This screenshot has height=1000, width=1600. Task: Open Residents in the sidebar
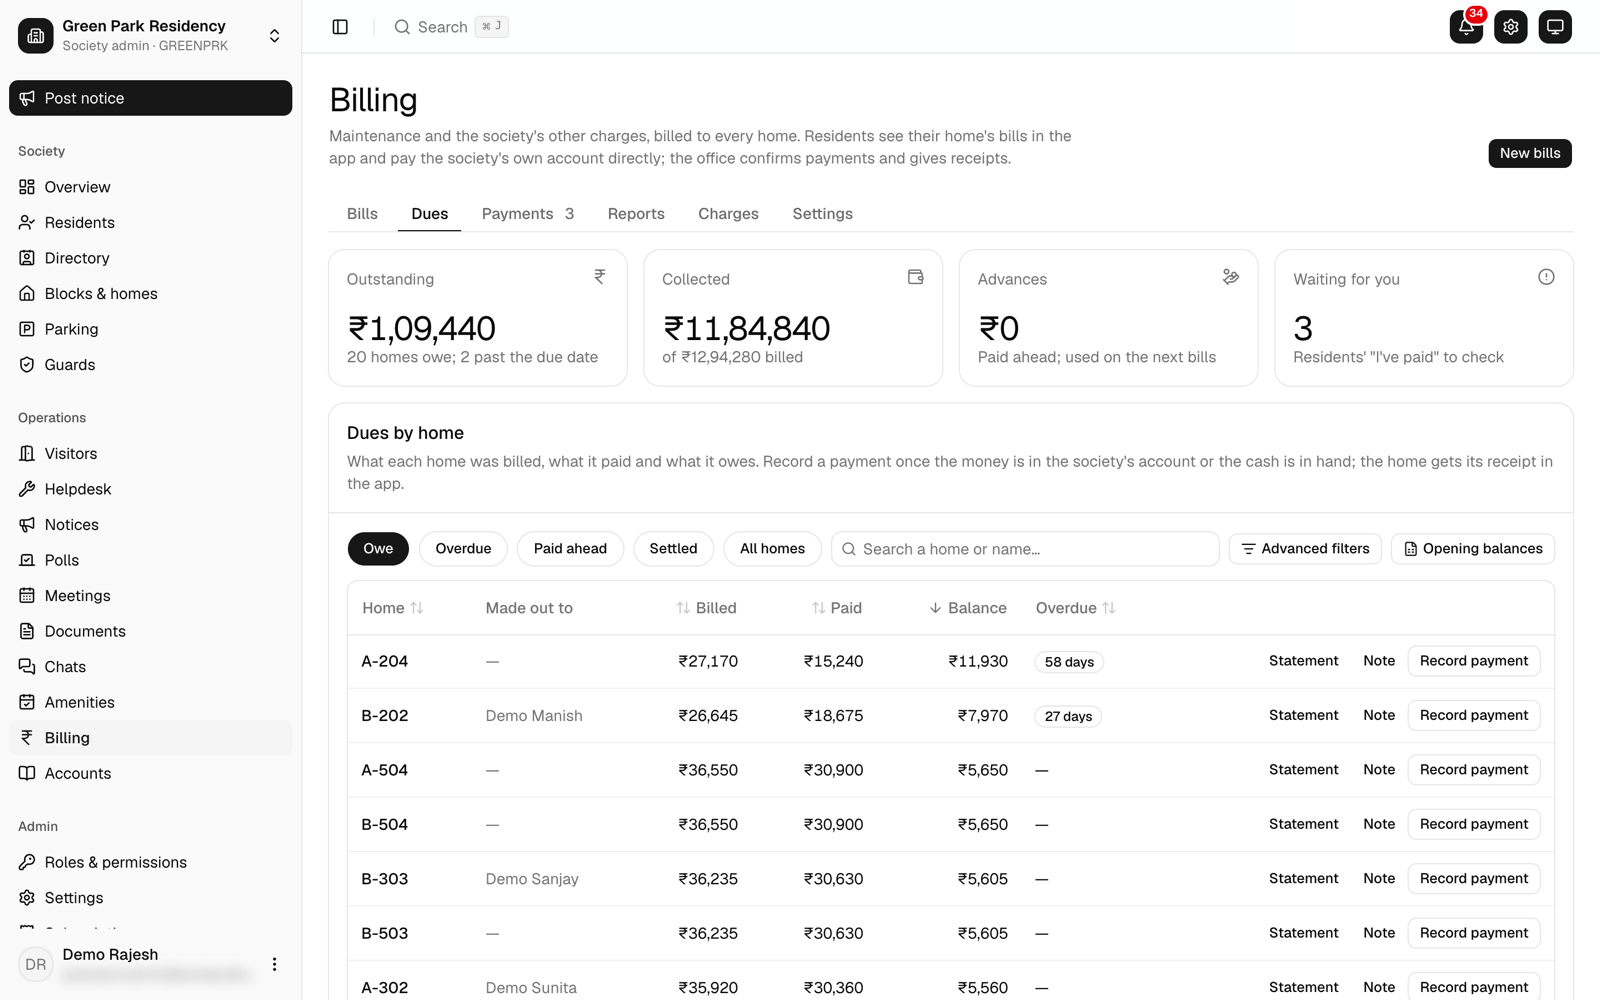coord(150,222)
